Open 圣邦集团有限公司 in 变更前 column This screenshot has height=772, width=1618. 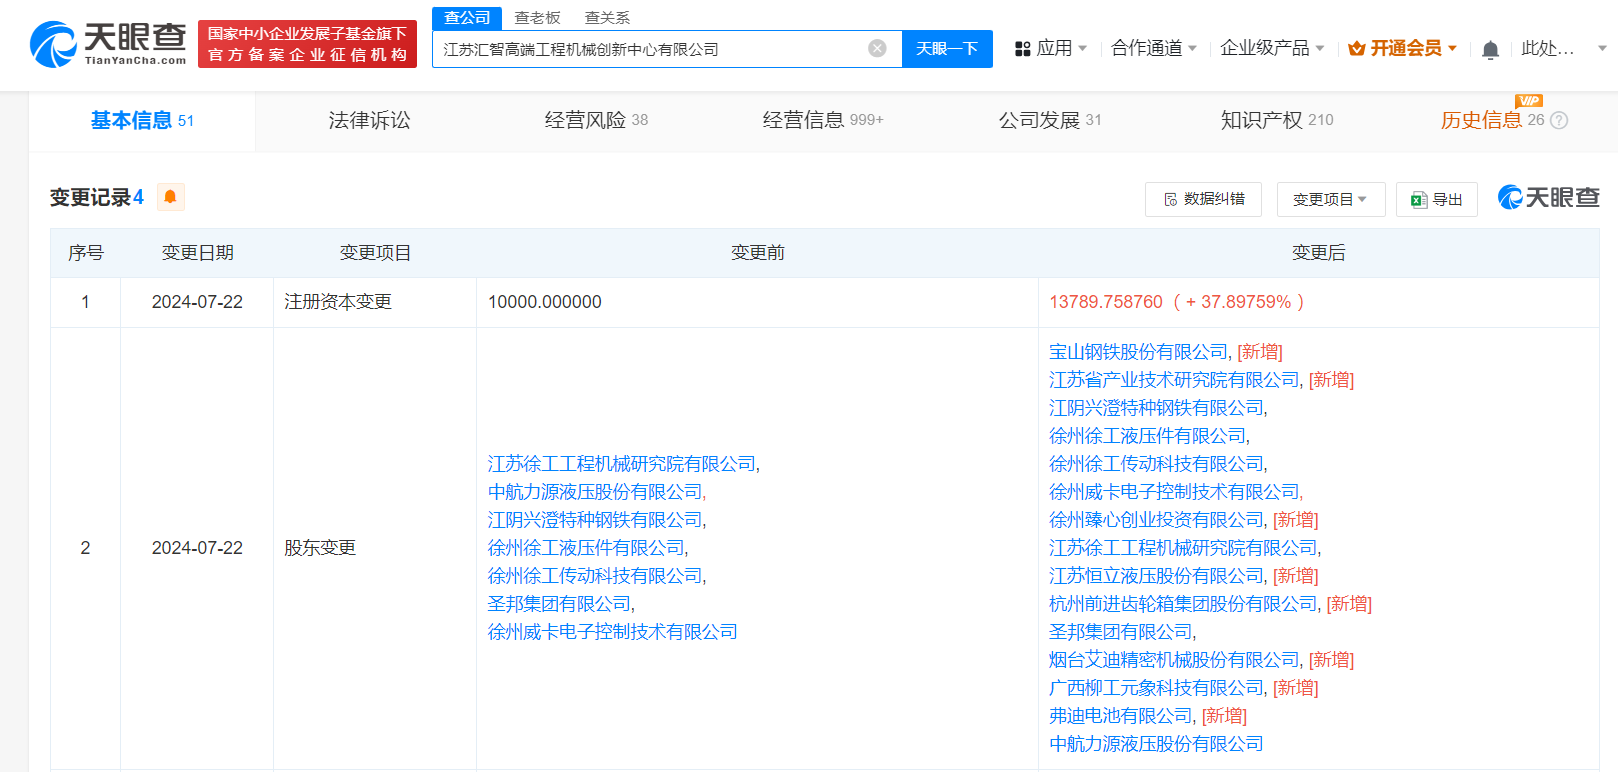coord(559,604)
